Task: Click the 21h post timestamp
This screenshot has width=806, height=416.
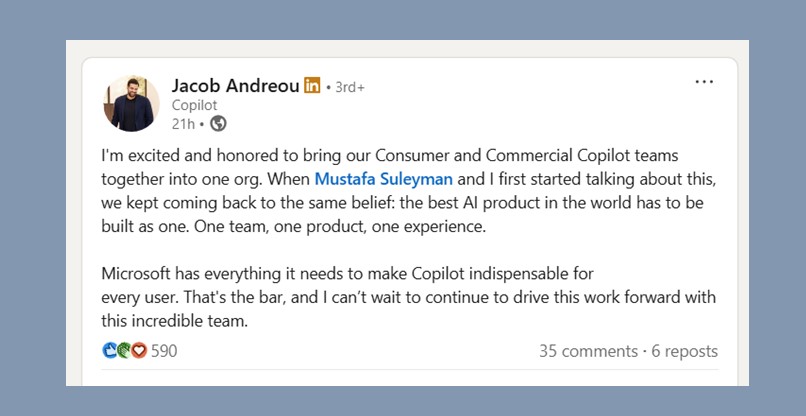Action: [x=182, y=124]
